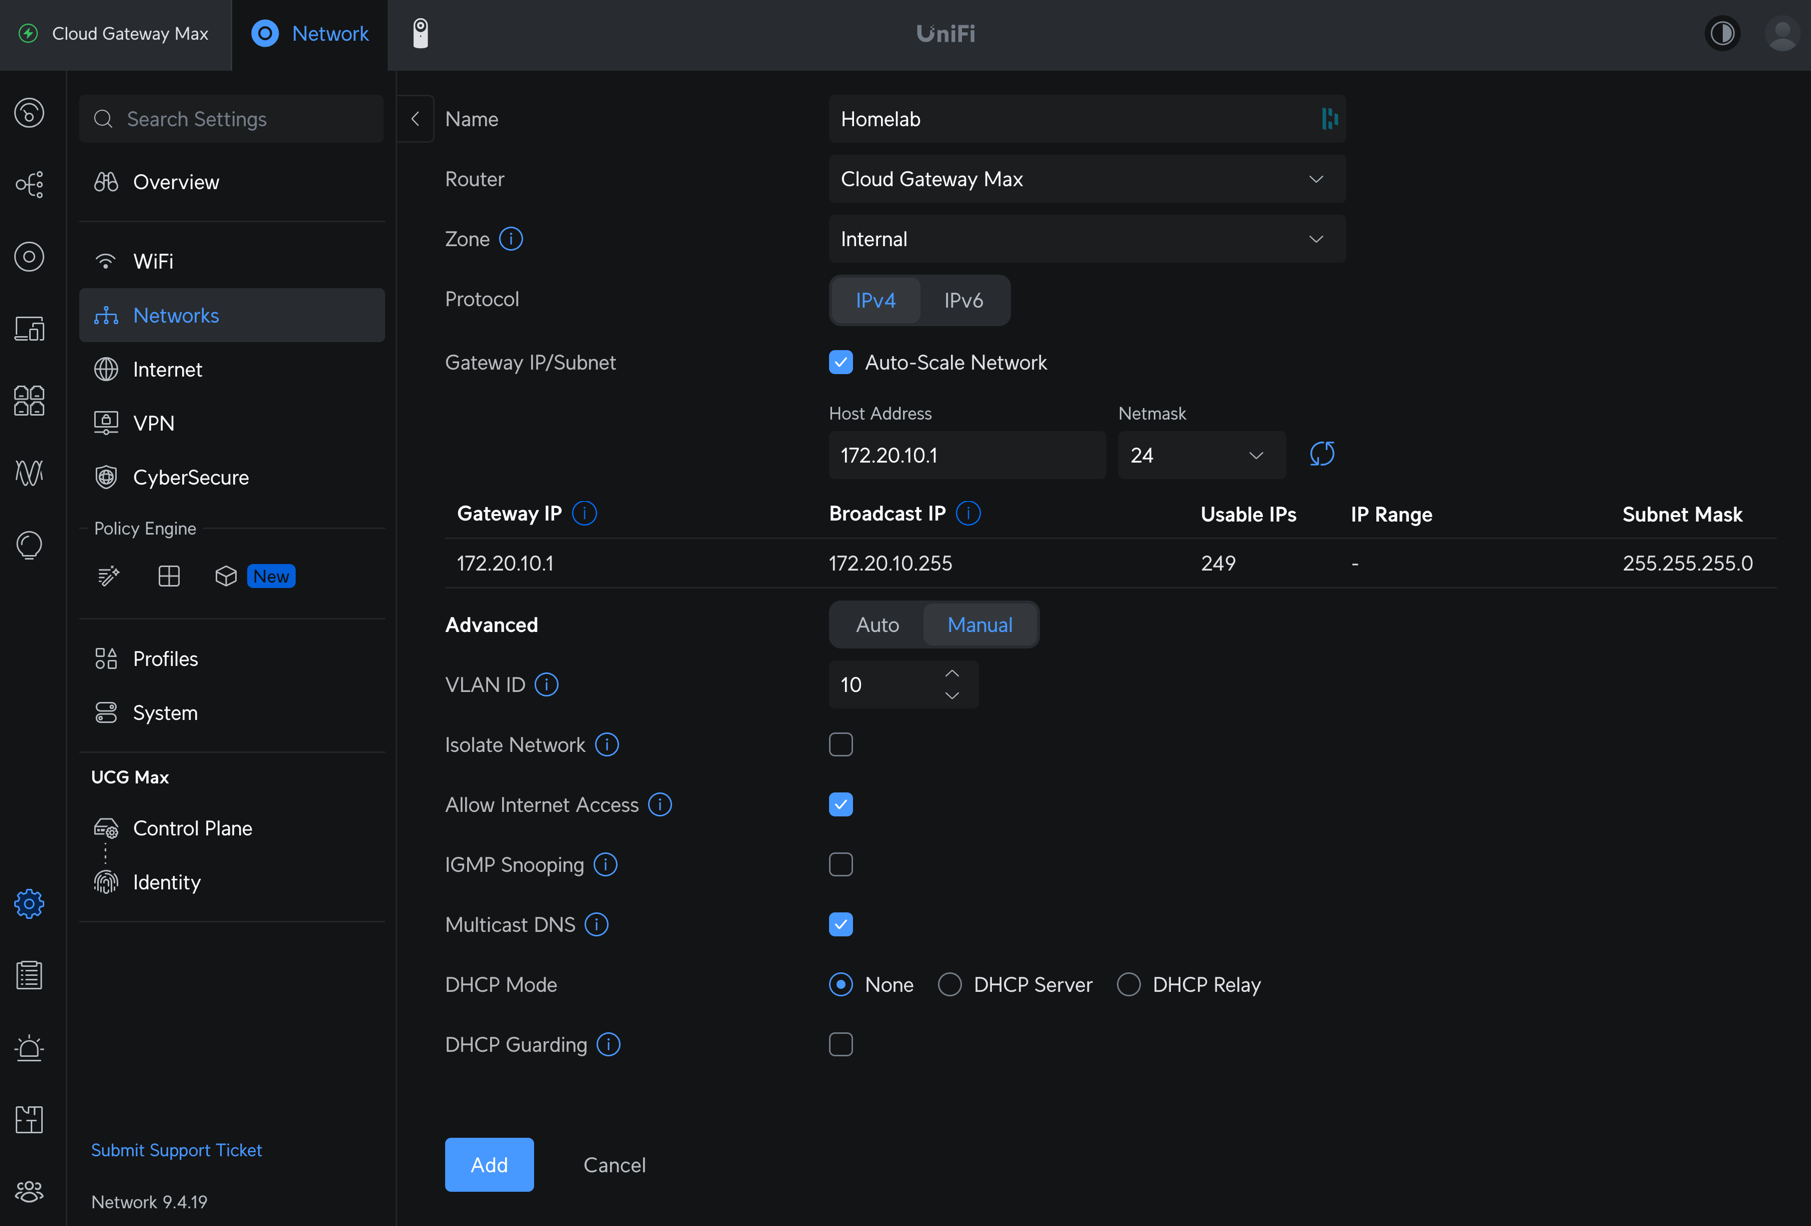
Task: Click the theme toggle icon in header
Action: [1722, 33]
